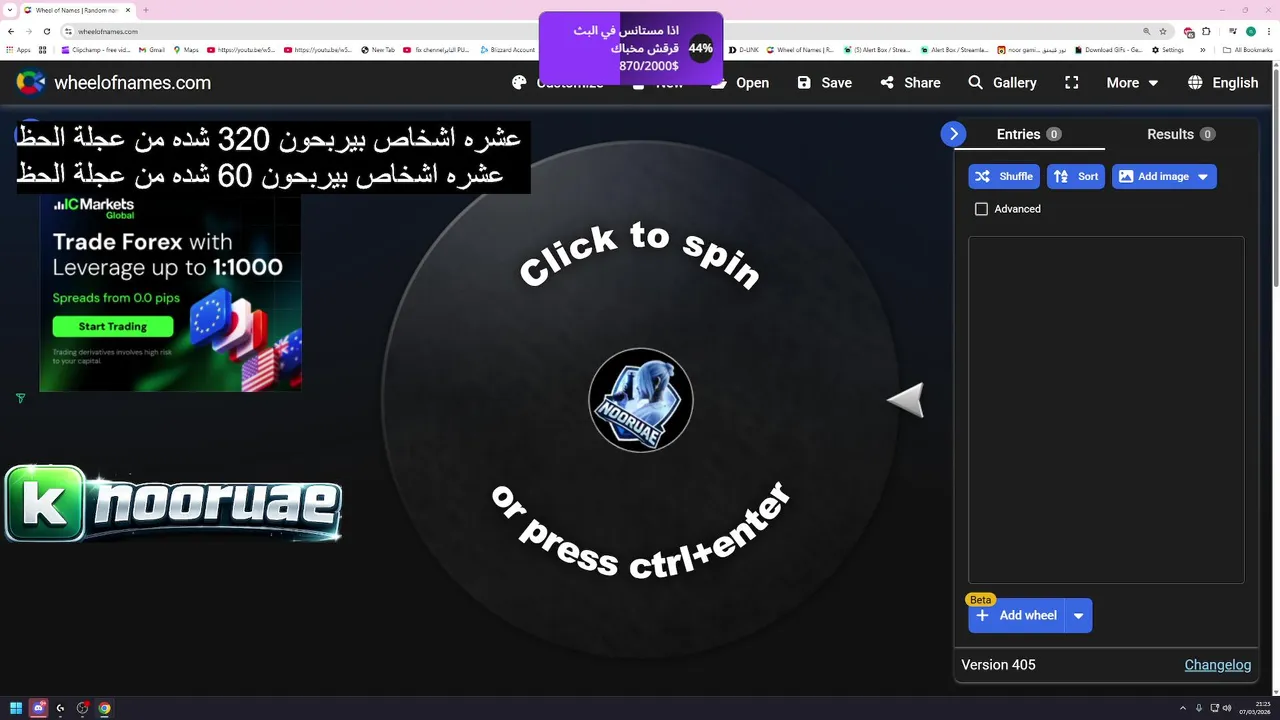Open the Clipchamp bookmark
The image size is (1280, 720).
[96, 49]
